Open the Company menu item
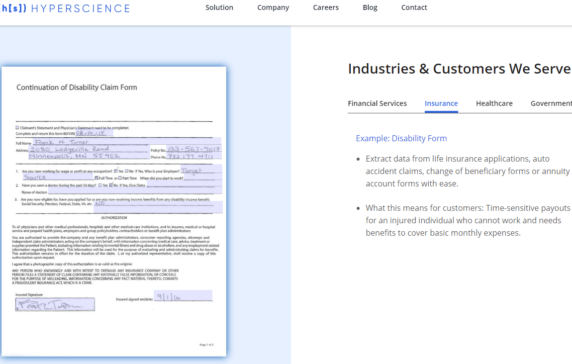The image size is (572, 364). [273, 8]
